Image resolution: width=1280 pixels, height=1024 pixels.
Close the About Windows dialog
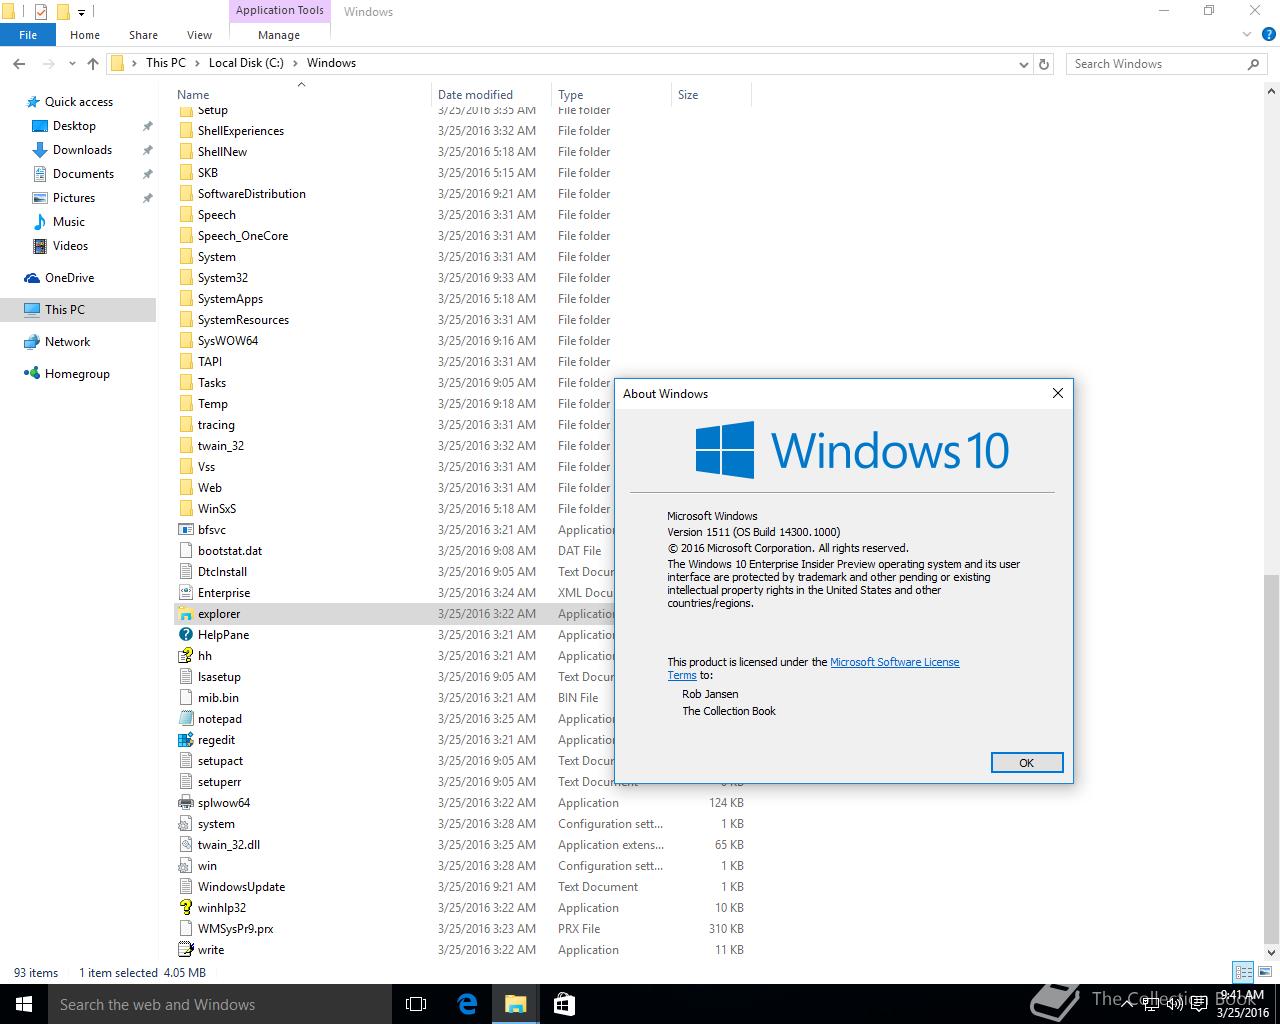point(1057,393)
